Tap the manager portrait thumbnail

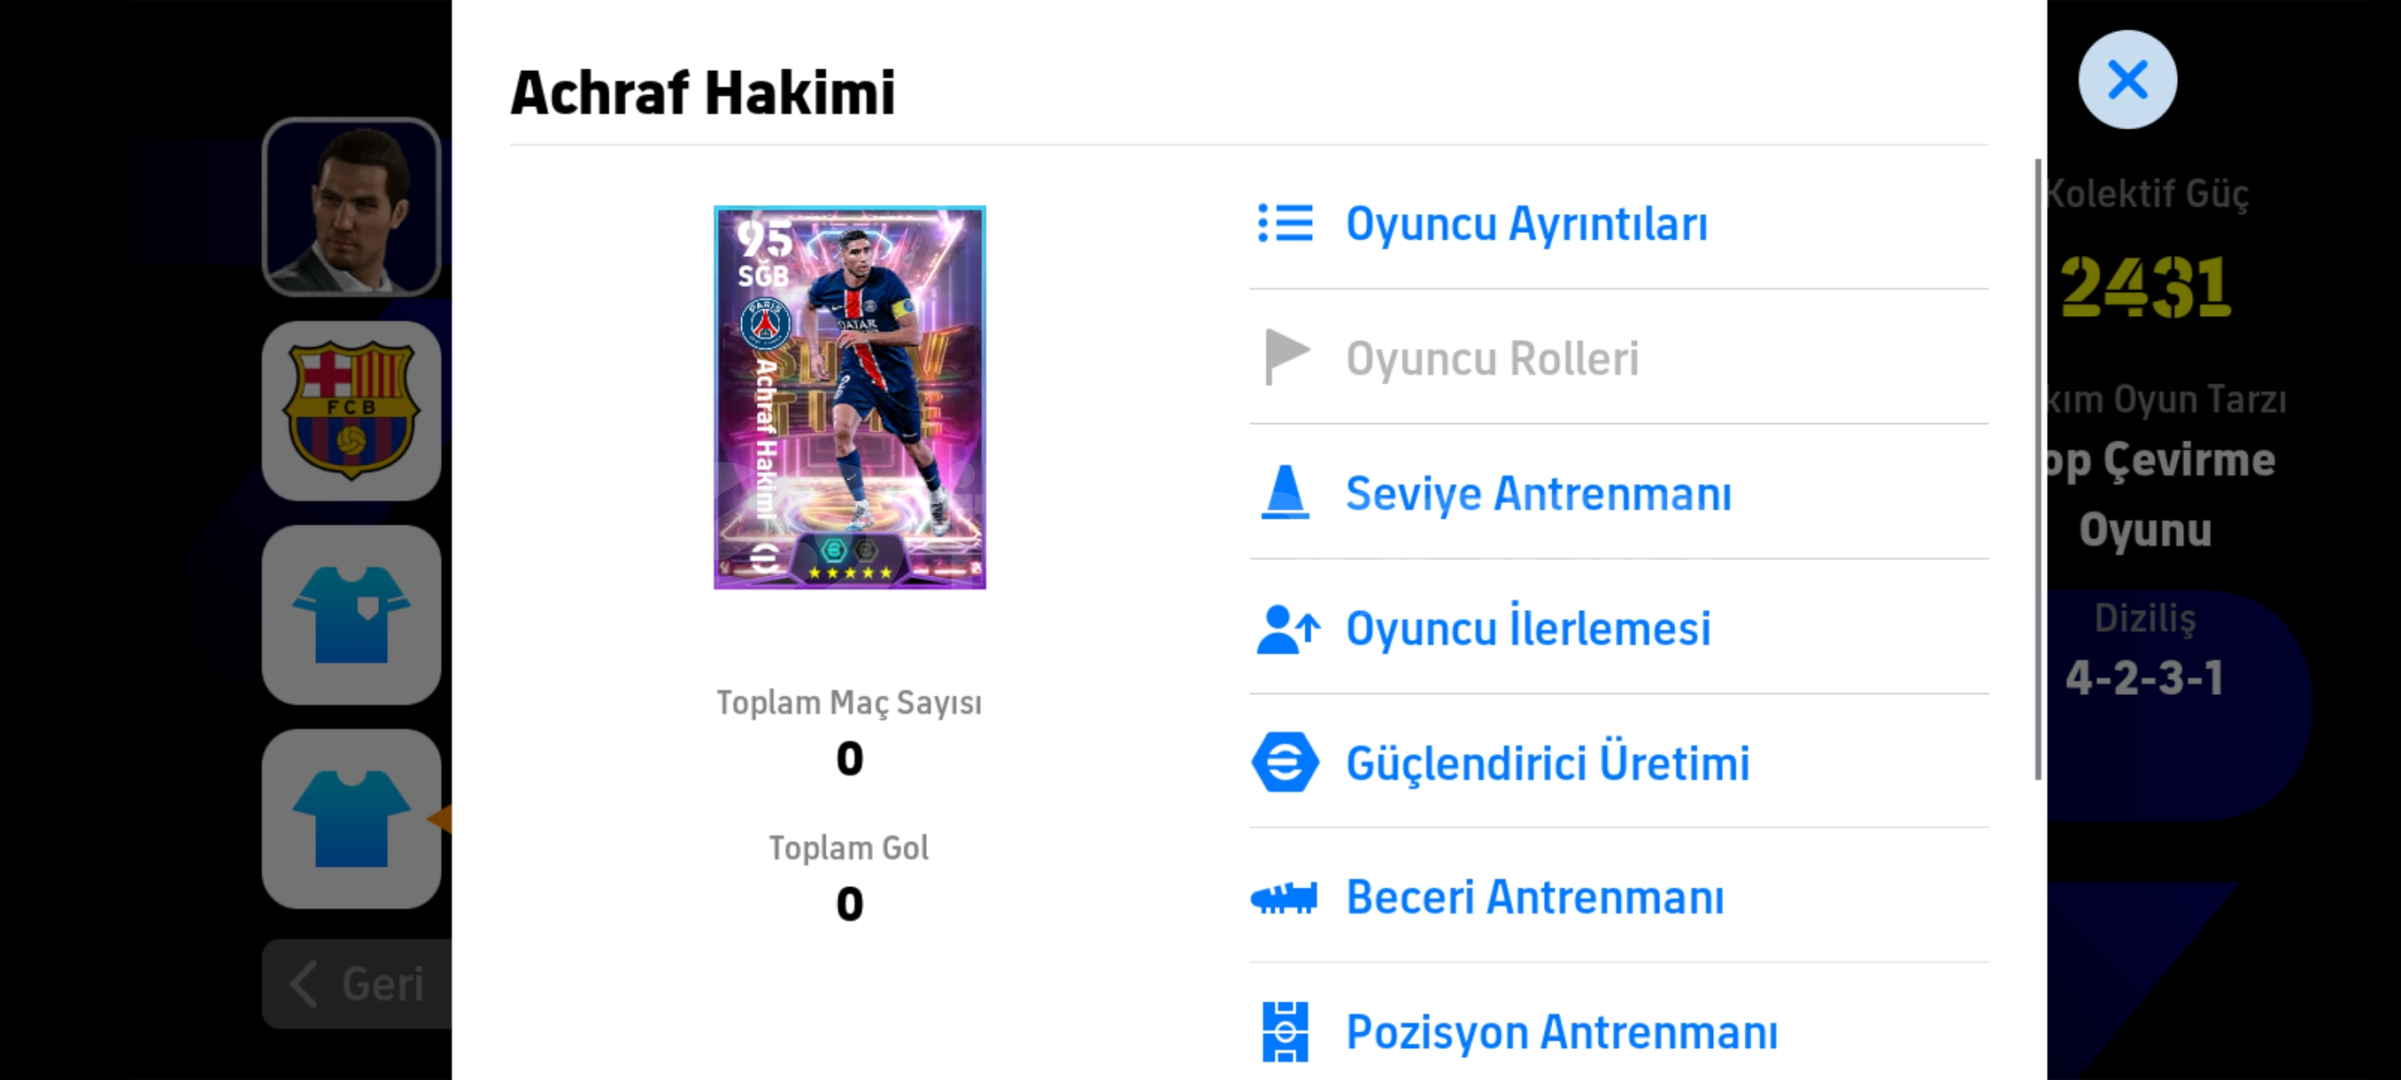pos(351,207)
